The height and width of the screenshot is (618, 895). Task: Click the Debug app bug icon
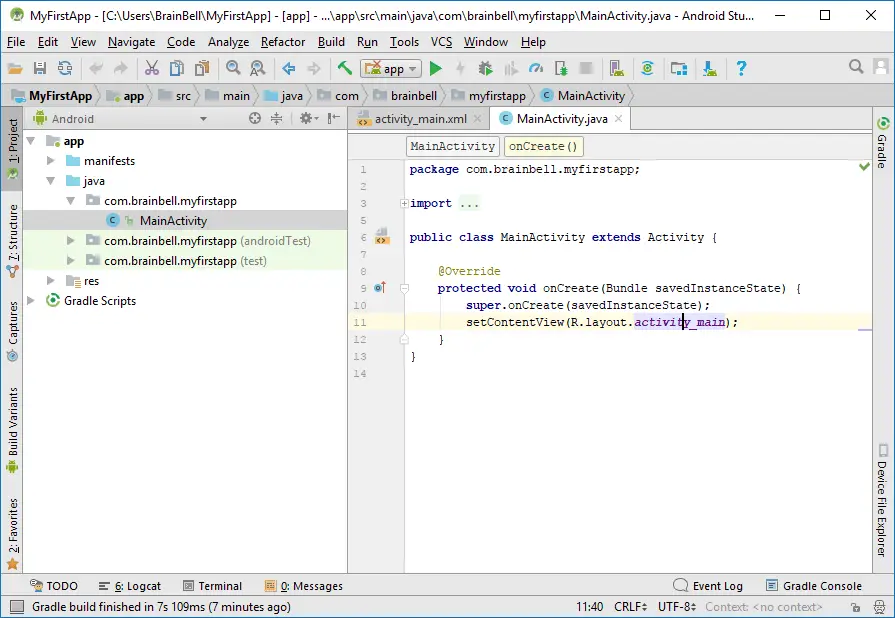tap(485, 69)
